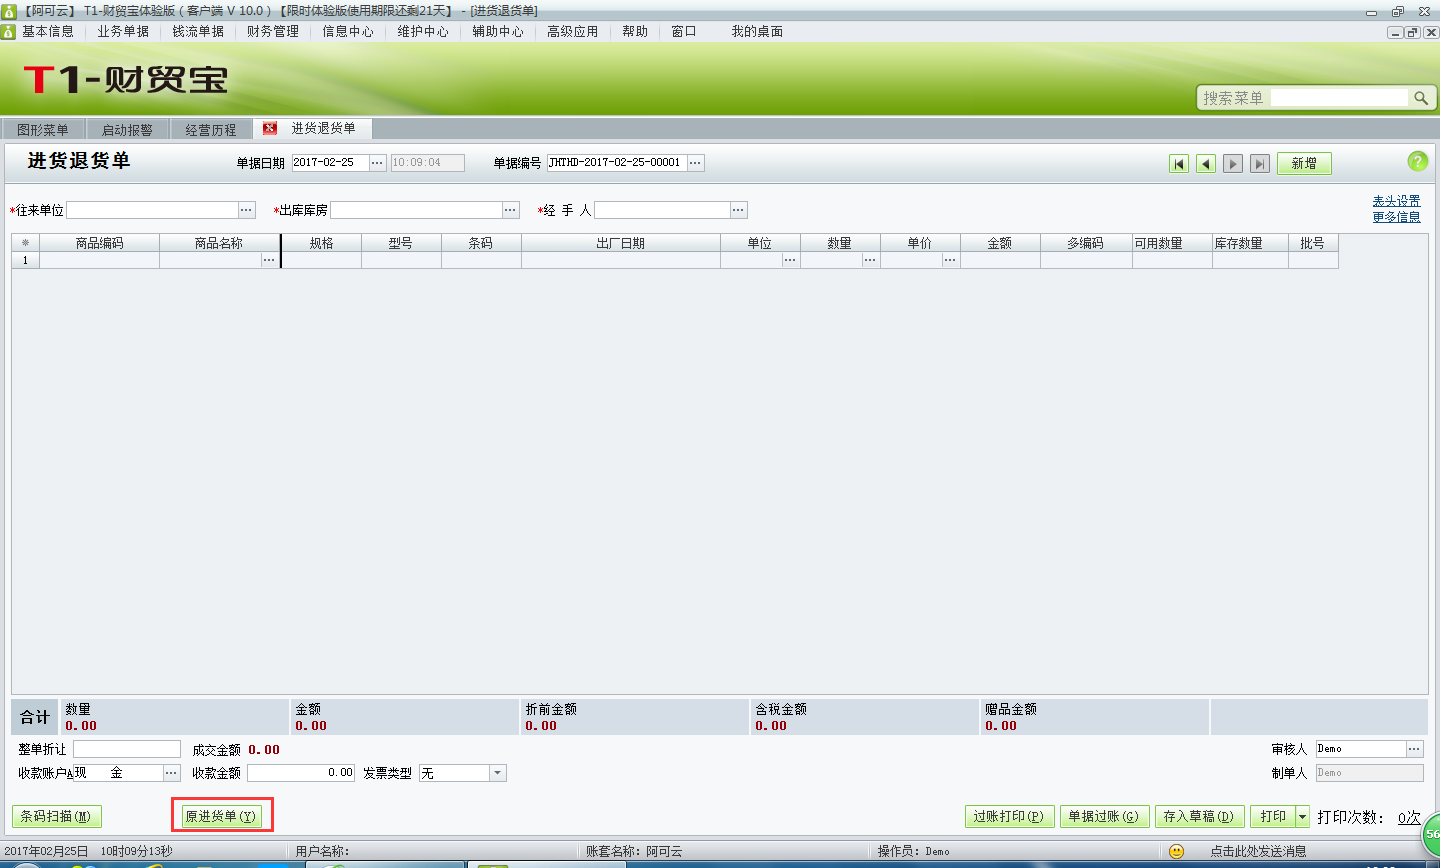
Task: Open the 数量 cell ellipsis in row 1
Action: [870, 260]
